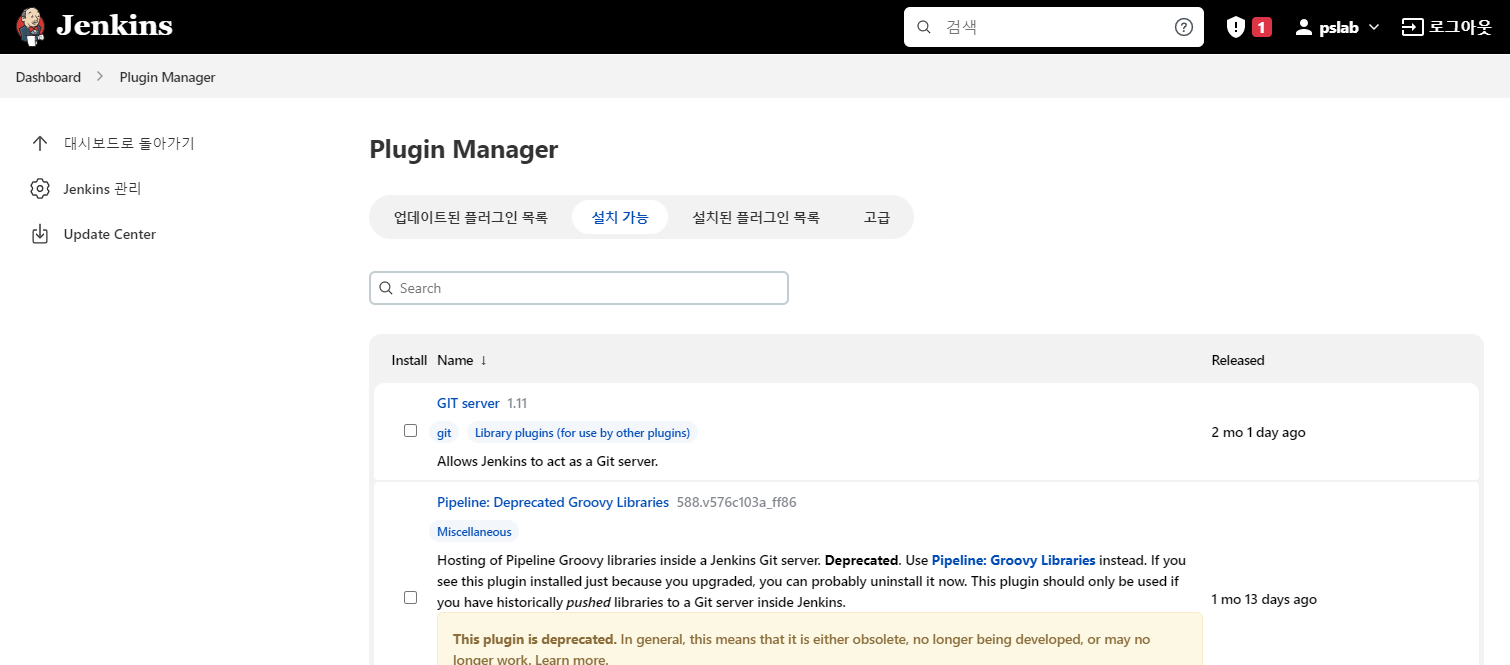
Task: Check Pipeline: Deprecated Groovy Libraries install checkbox
Action: (x=410, y=597)
